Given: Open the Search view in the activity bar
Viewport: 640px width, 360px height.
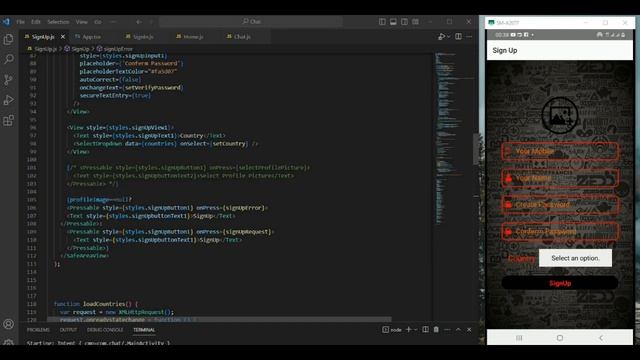Looking at the screenshot, I should (x=9, y=59).
